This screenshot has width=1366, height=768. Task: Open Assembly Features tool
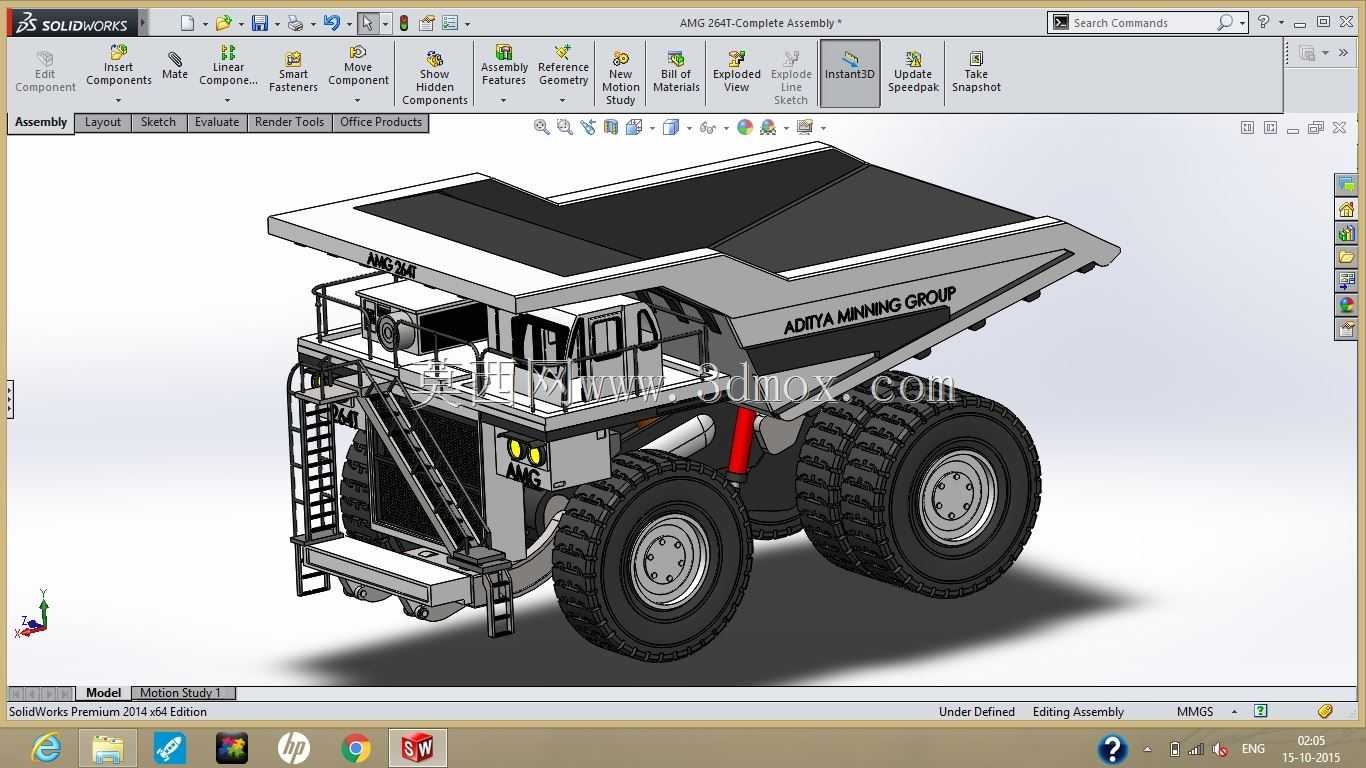(504, 66)
